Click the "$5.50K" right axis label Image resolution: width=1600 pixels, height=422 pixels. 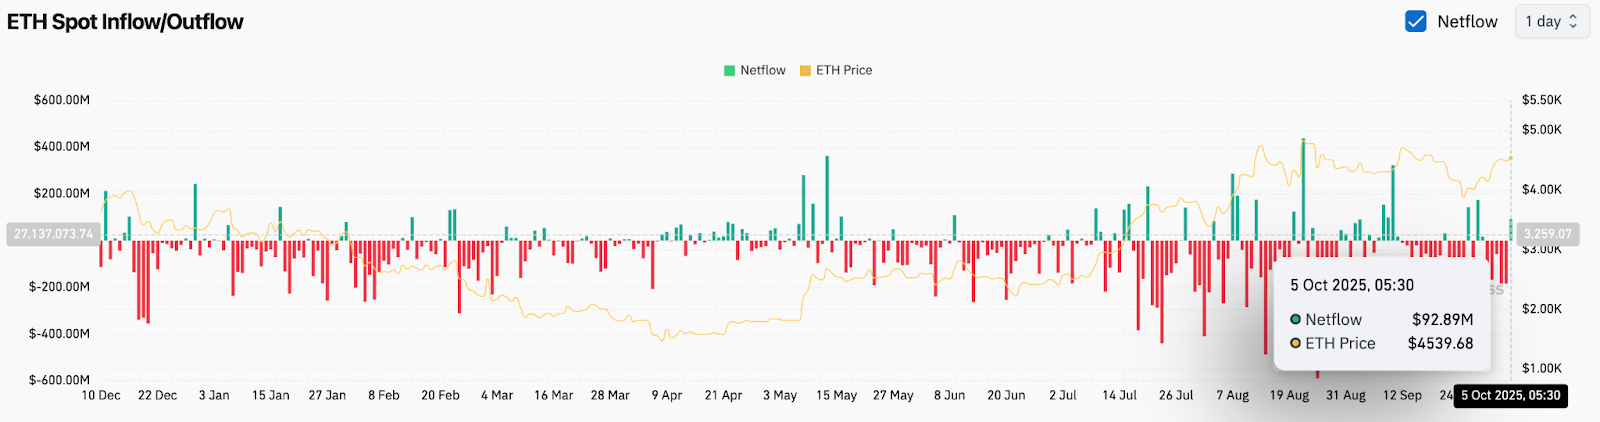point(1541,101)
